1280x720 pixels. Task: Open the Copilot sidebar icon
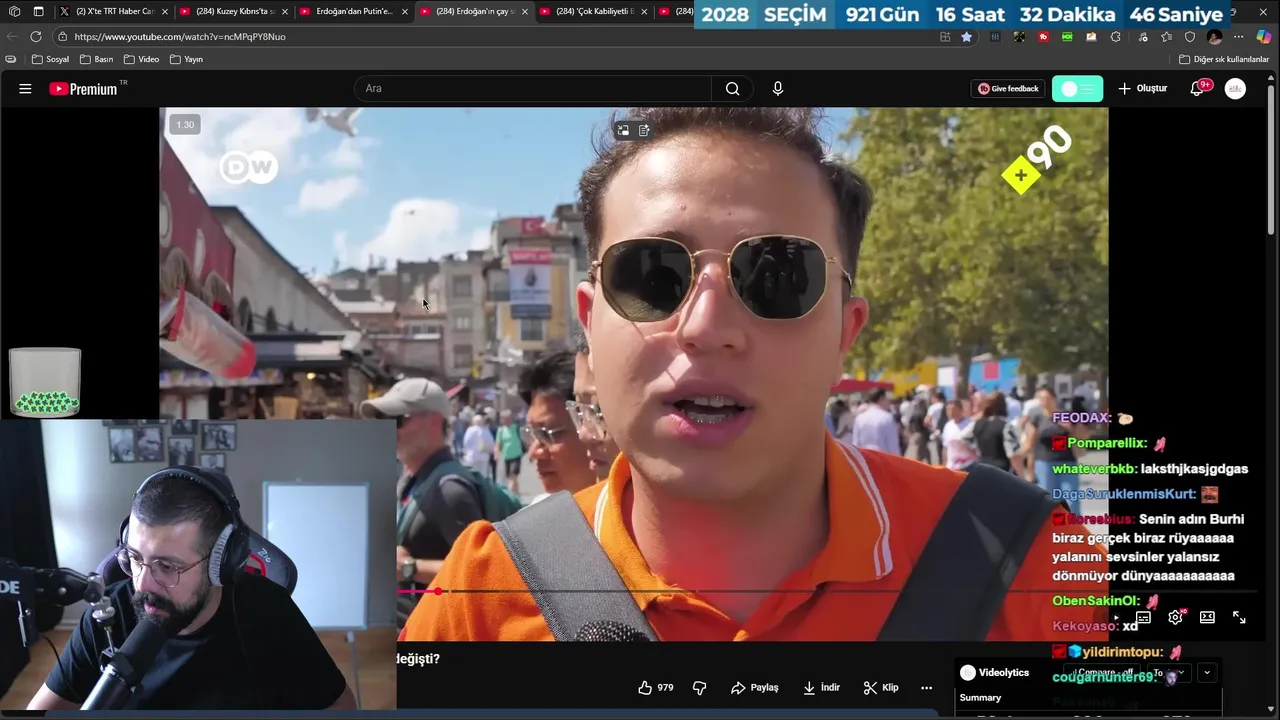[1263, 36]
